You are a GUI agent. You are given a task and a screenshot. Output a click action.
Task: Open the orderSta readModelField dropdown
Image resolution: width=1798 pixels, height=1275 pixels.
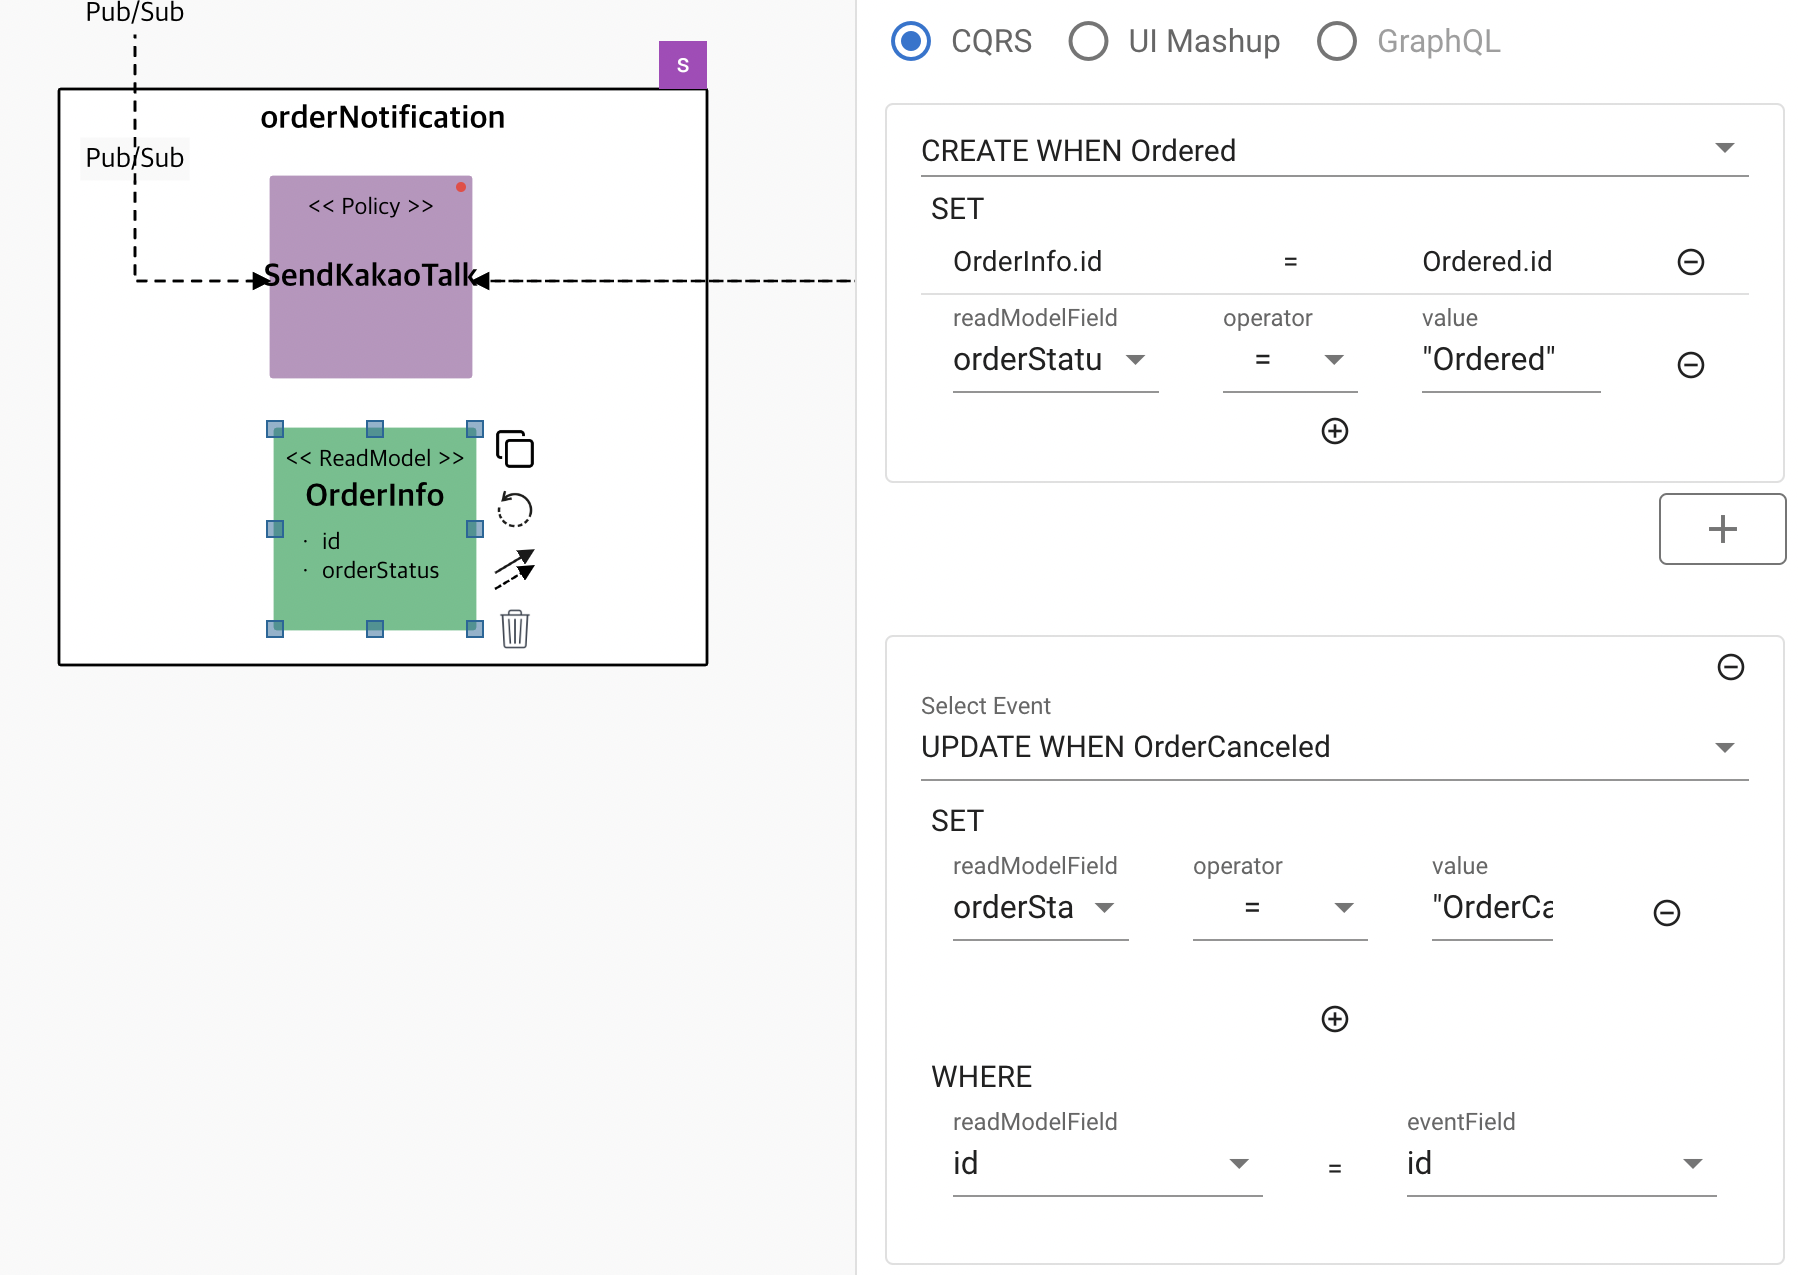point(1040,908)
